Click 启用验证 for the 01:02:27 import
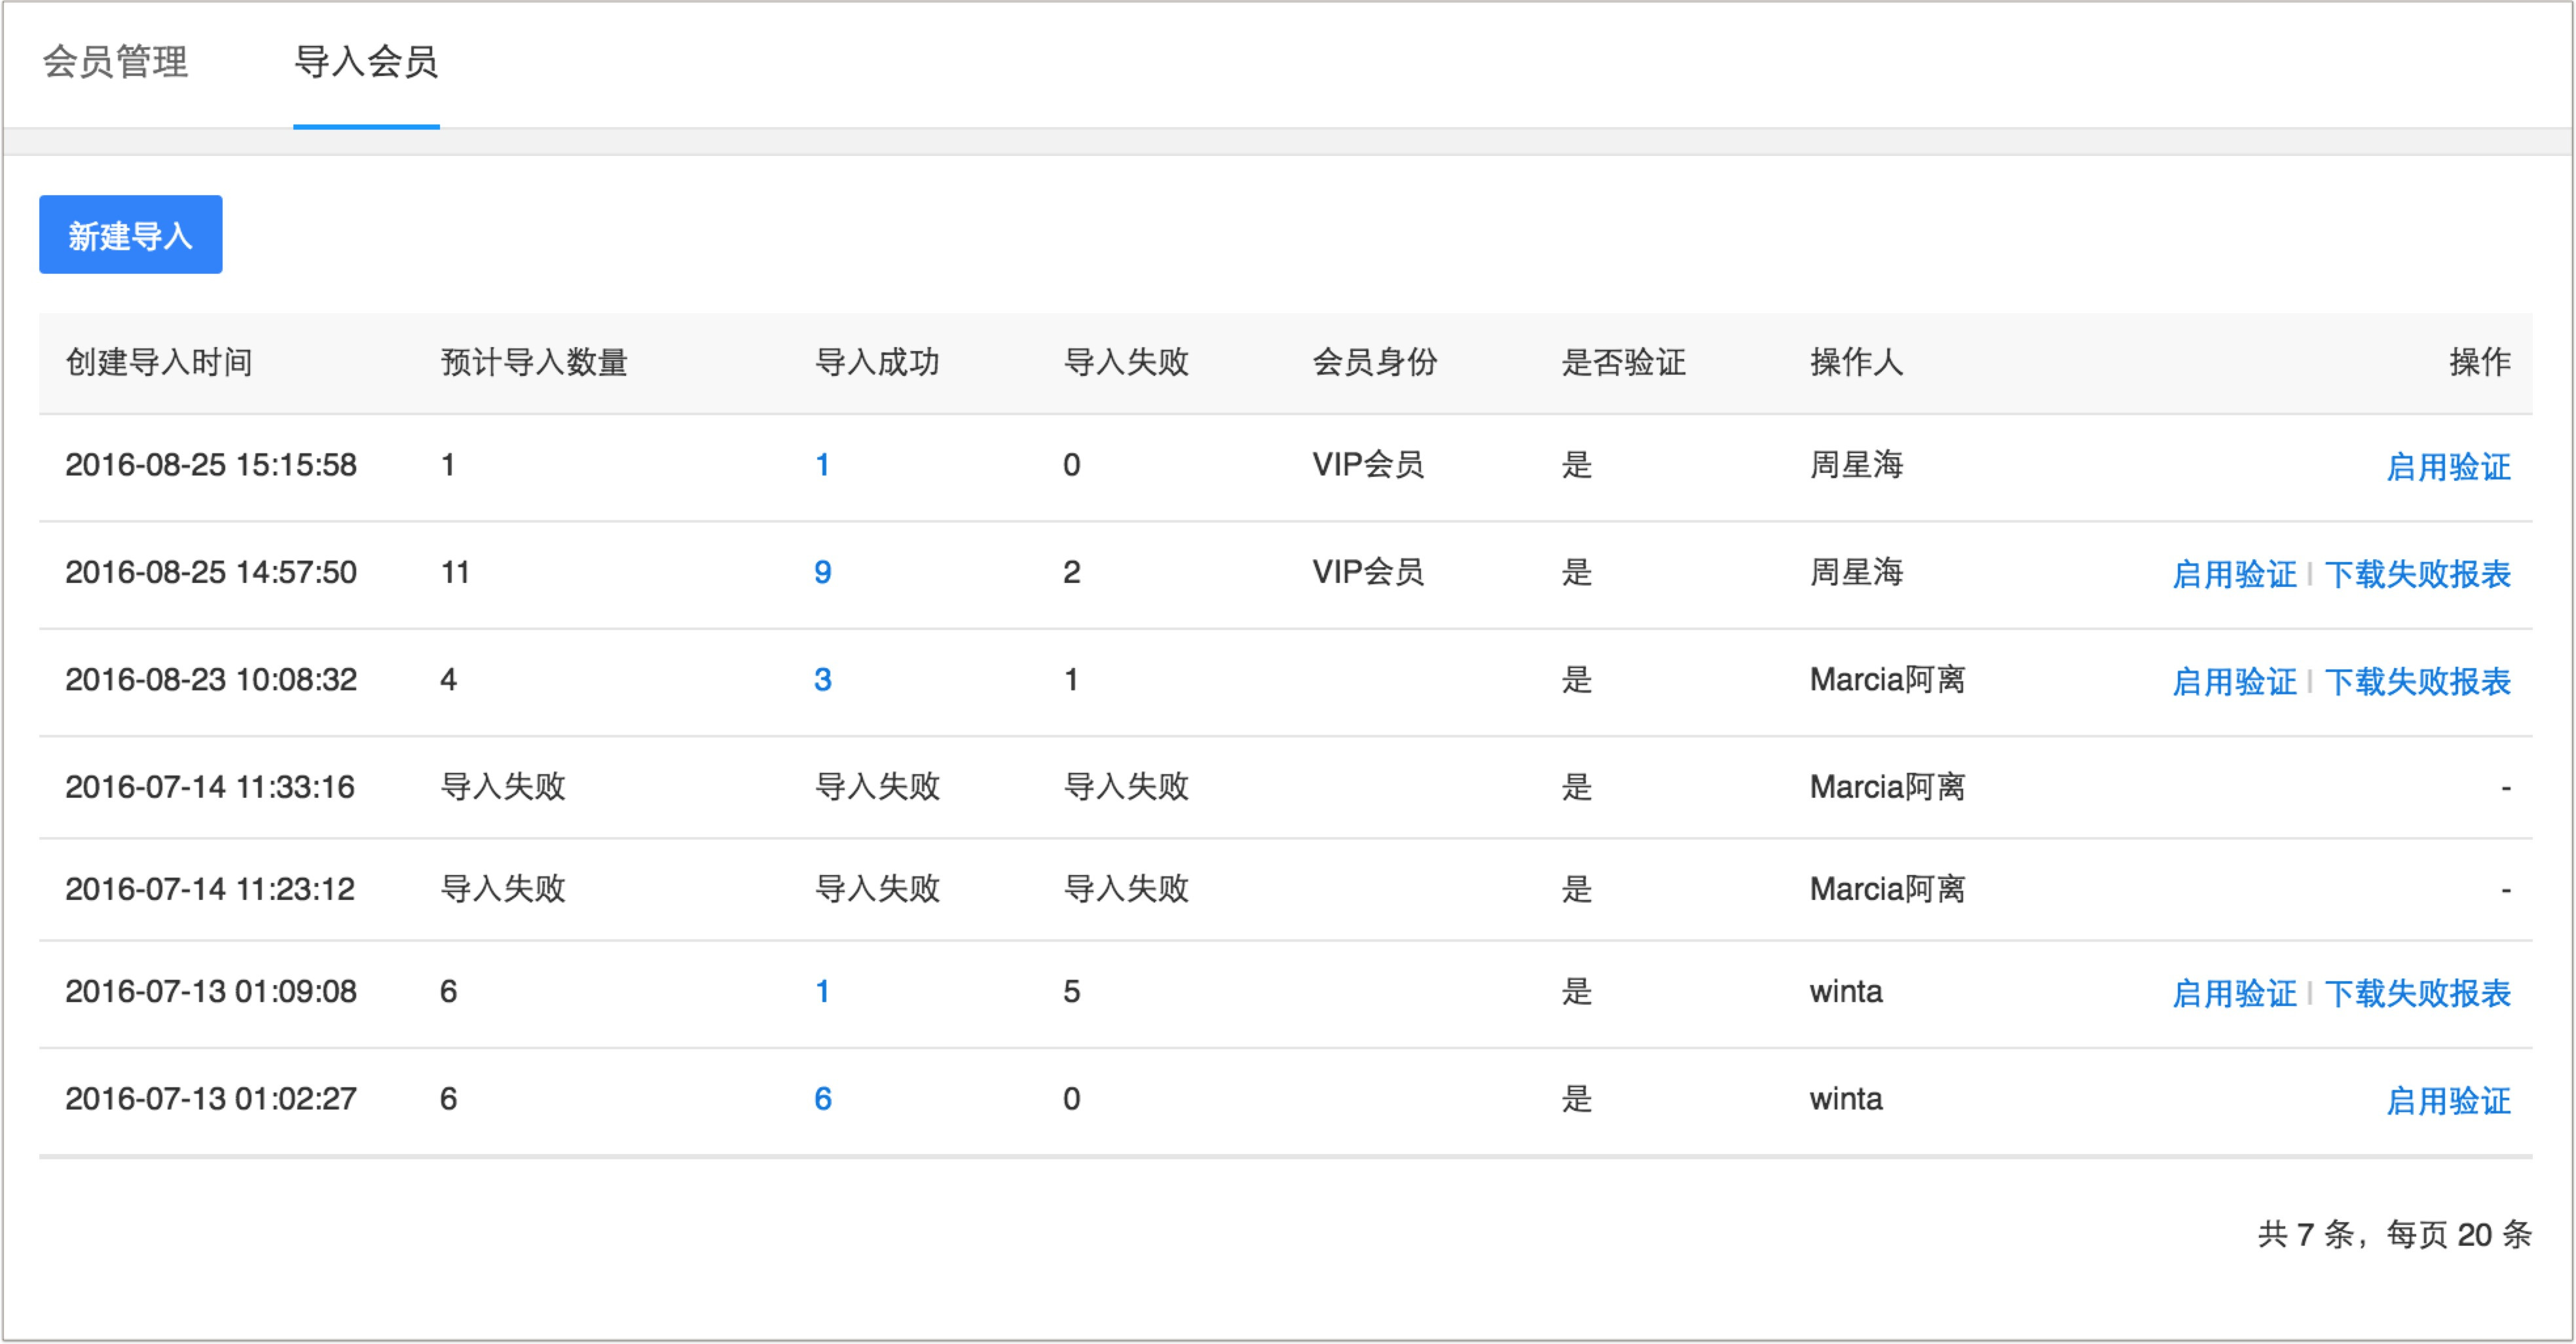This screenshot has width=2576, height=1344. click(2448, 1101)
